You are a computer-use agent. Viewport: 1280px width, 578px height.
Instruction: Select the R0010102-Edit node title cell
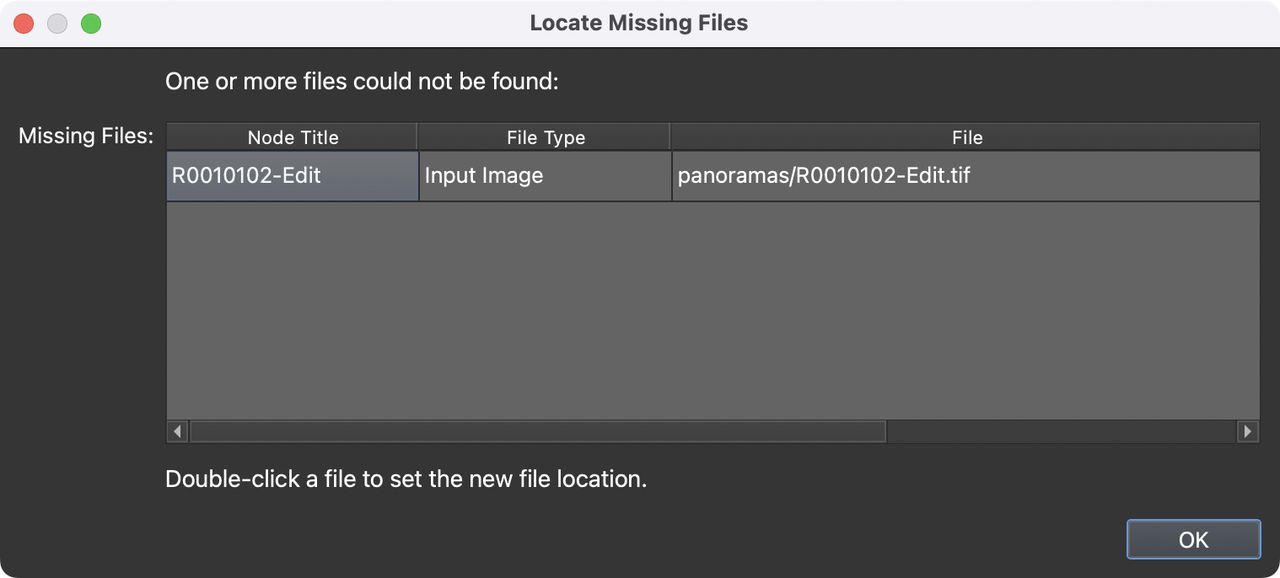pos(292,175)
